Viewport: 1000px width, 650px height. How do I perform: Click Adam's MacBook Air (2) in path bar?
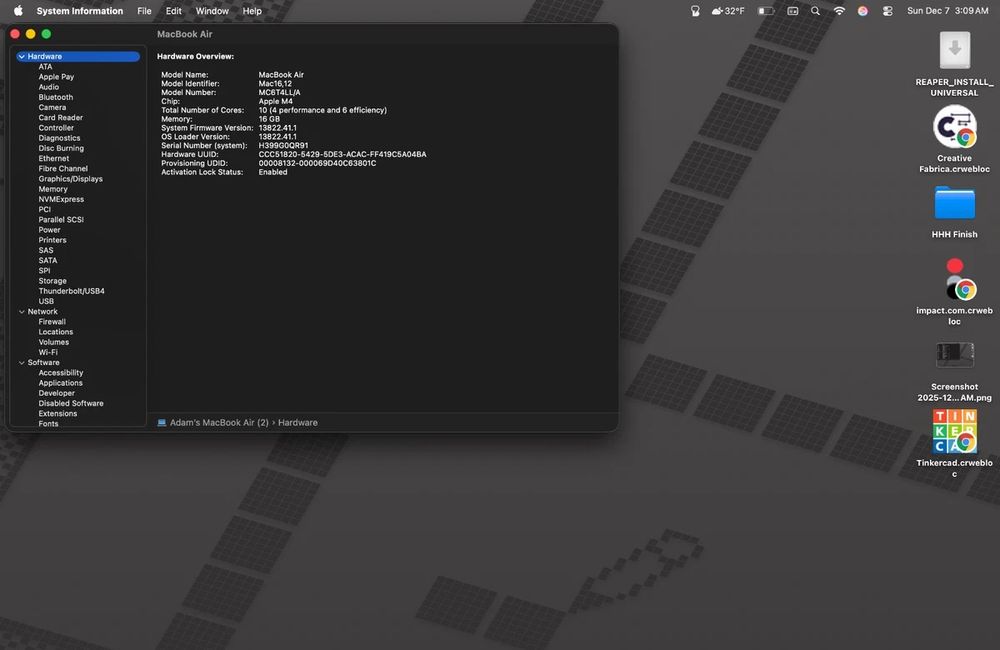point(219,422)
